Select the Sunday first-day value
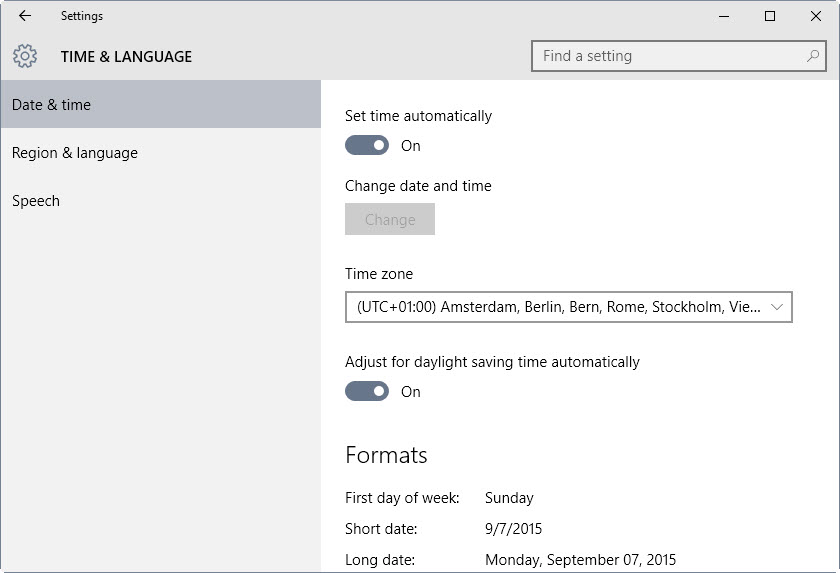Viewport: 840px width, 573px height. (509, 498)
